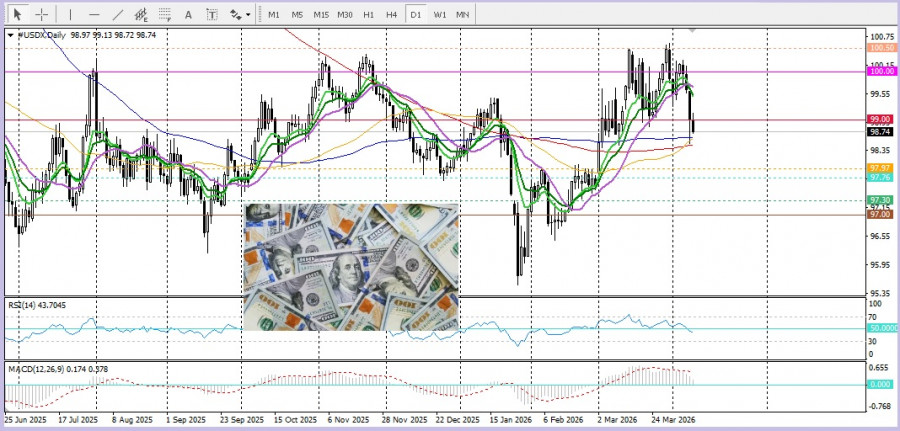The width and height of the screenshot is (900, 431).
Task: Switch to M1 timeframe
Action: (273, 15)
